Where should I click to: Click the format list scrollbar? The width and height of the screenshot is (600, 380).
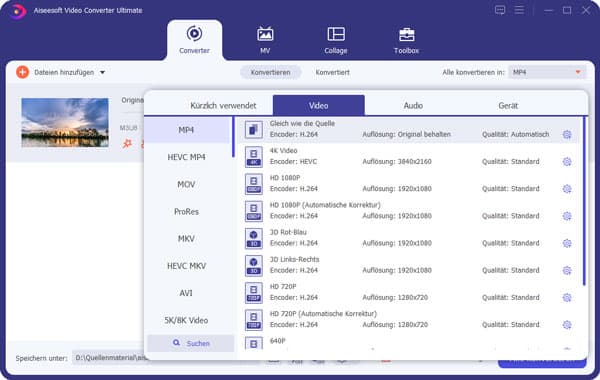(233, 137)
